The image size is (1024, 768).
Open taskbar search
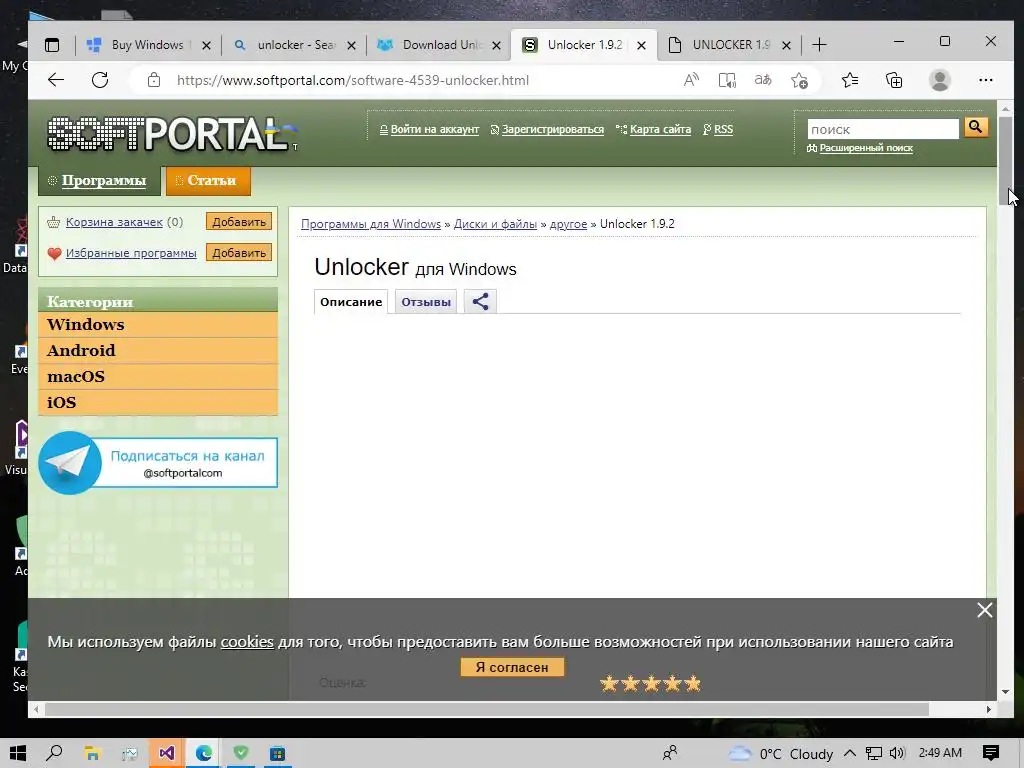pyautogui.click(x=54, y=753)
